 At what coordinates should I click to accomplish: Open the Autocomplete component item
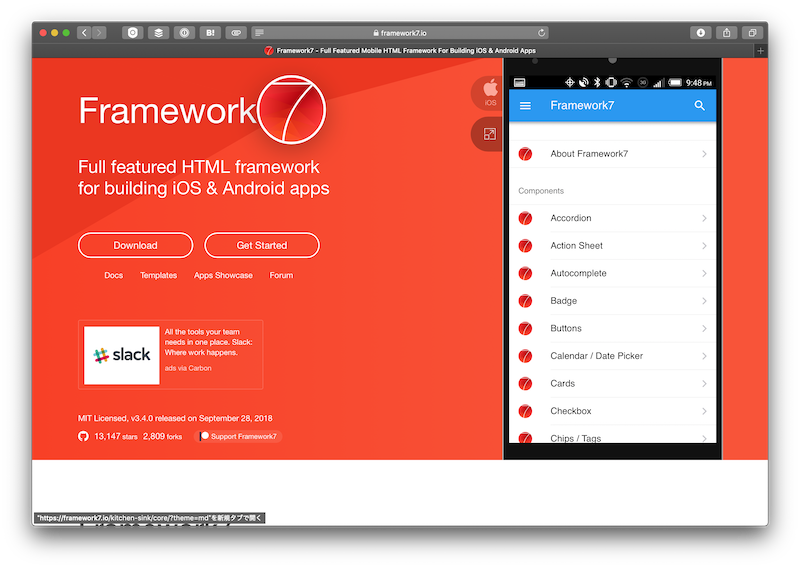pos(612,274)
